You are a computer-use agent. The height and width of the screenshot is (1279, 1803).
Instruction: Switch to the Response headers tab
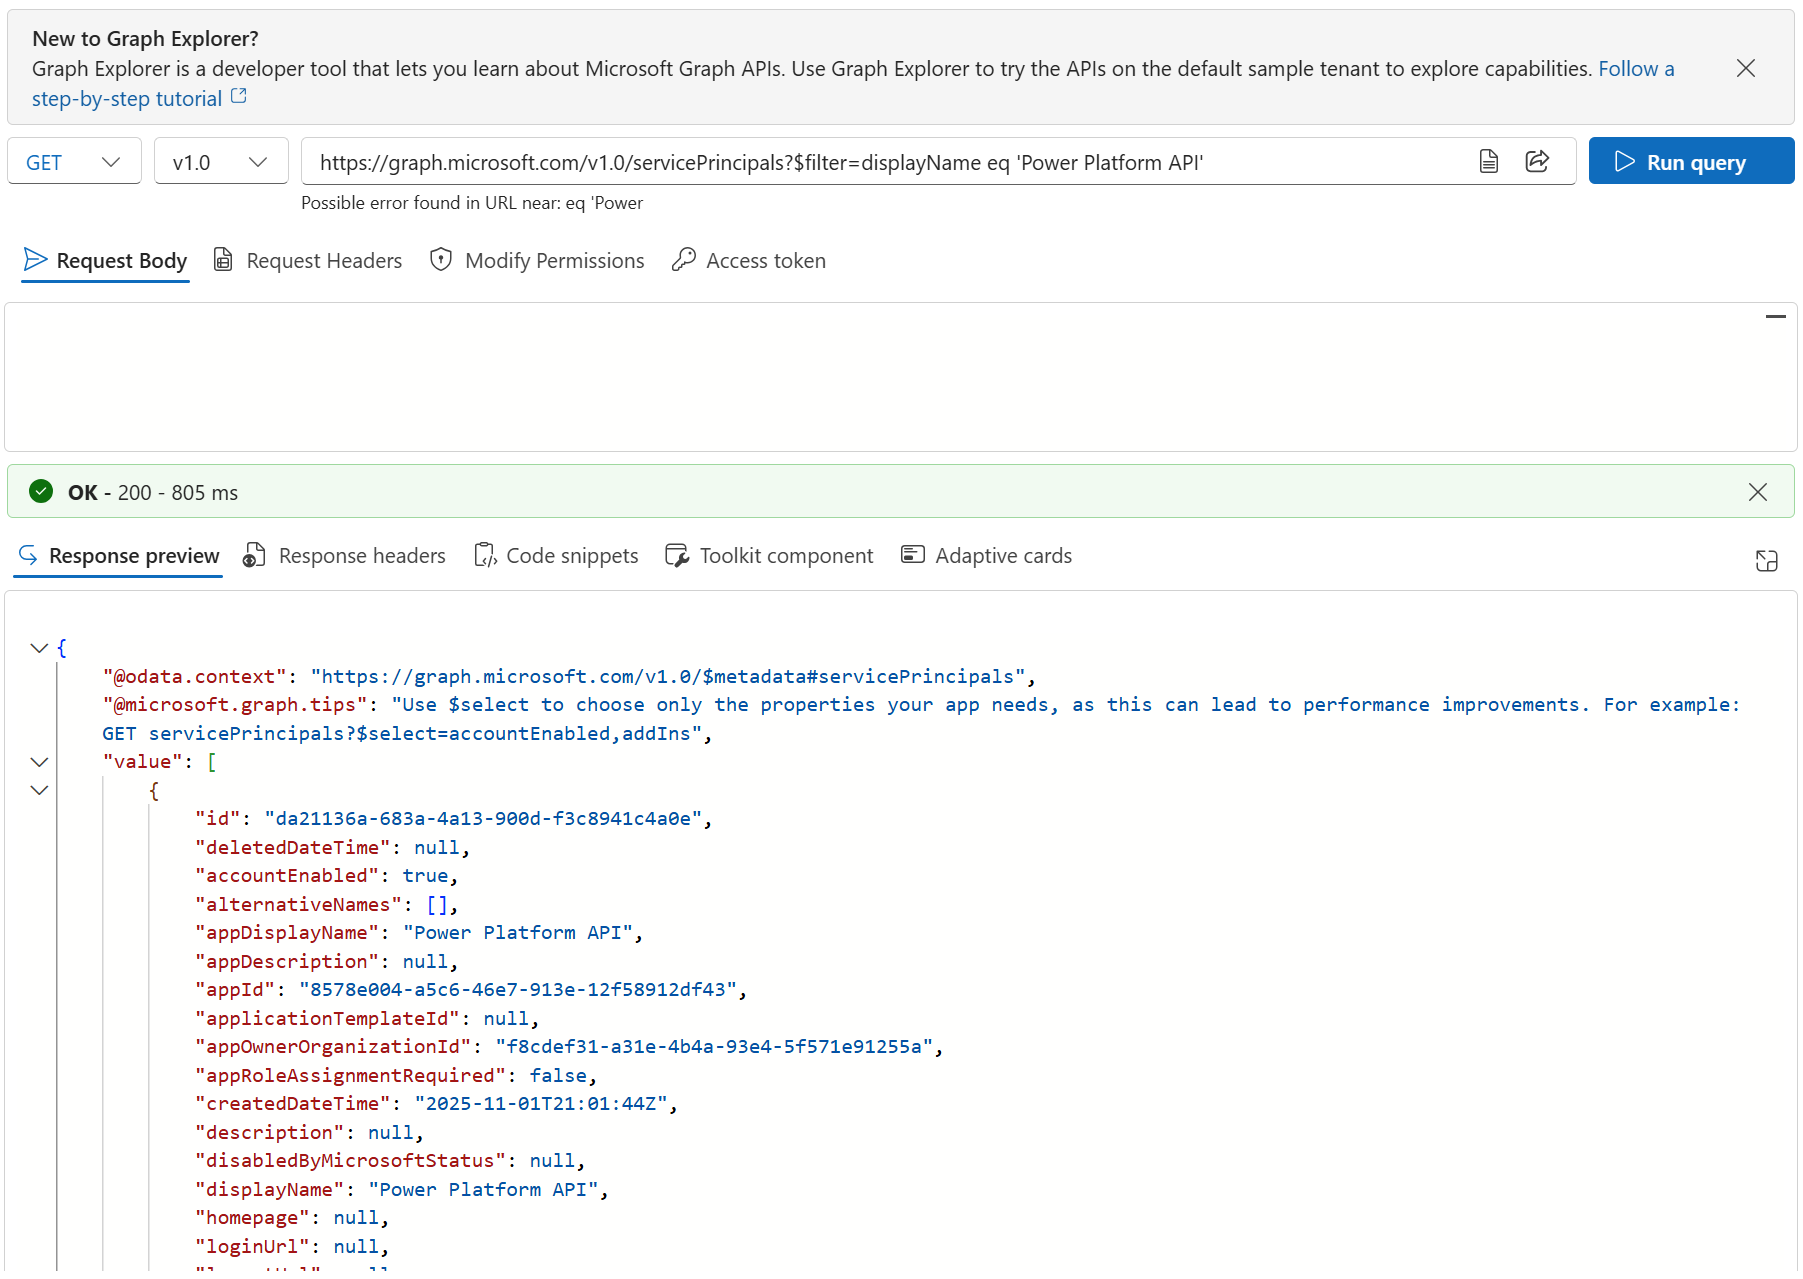(x=344, y=555)
